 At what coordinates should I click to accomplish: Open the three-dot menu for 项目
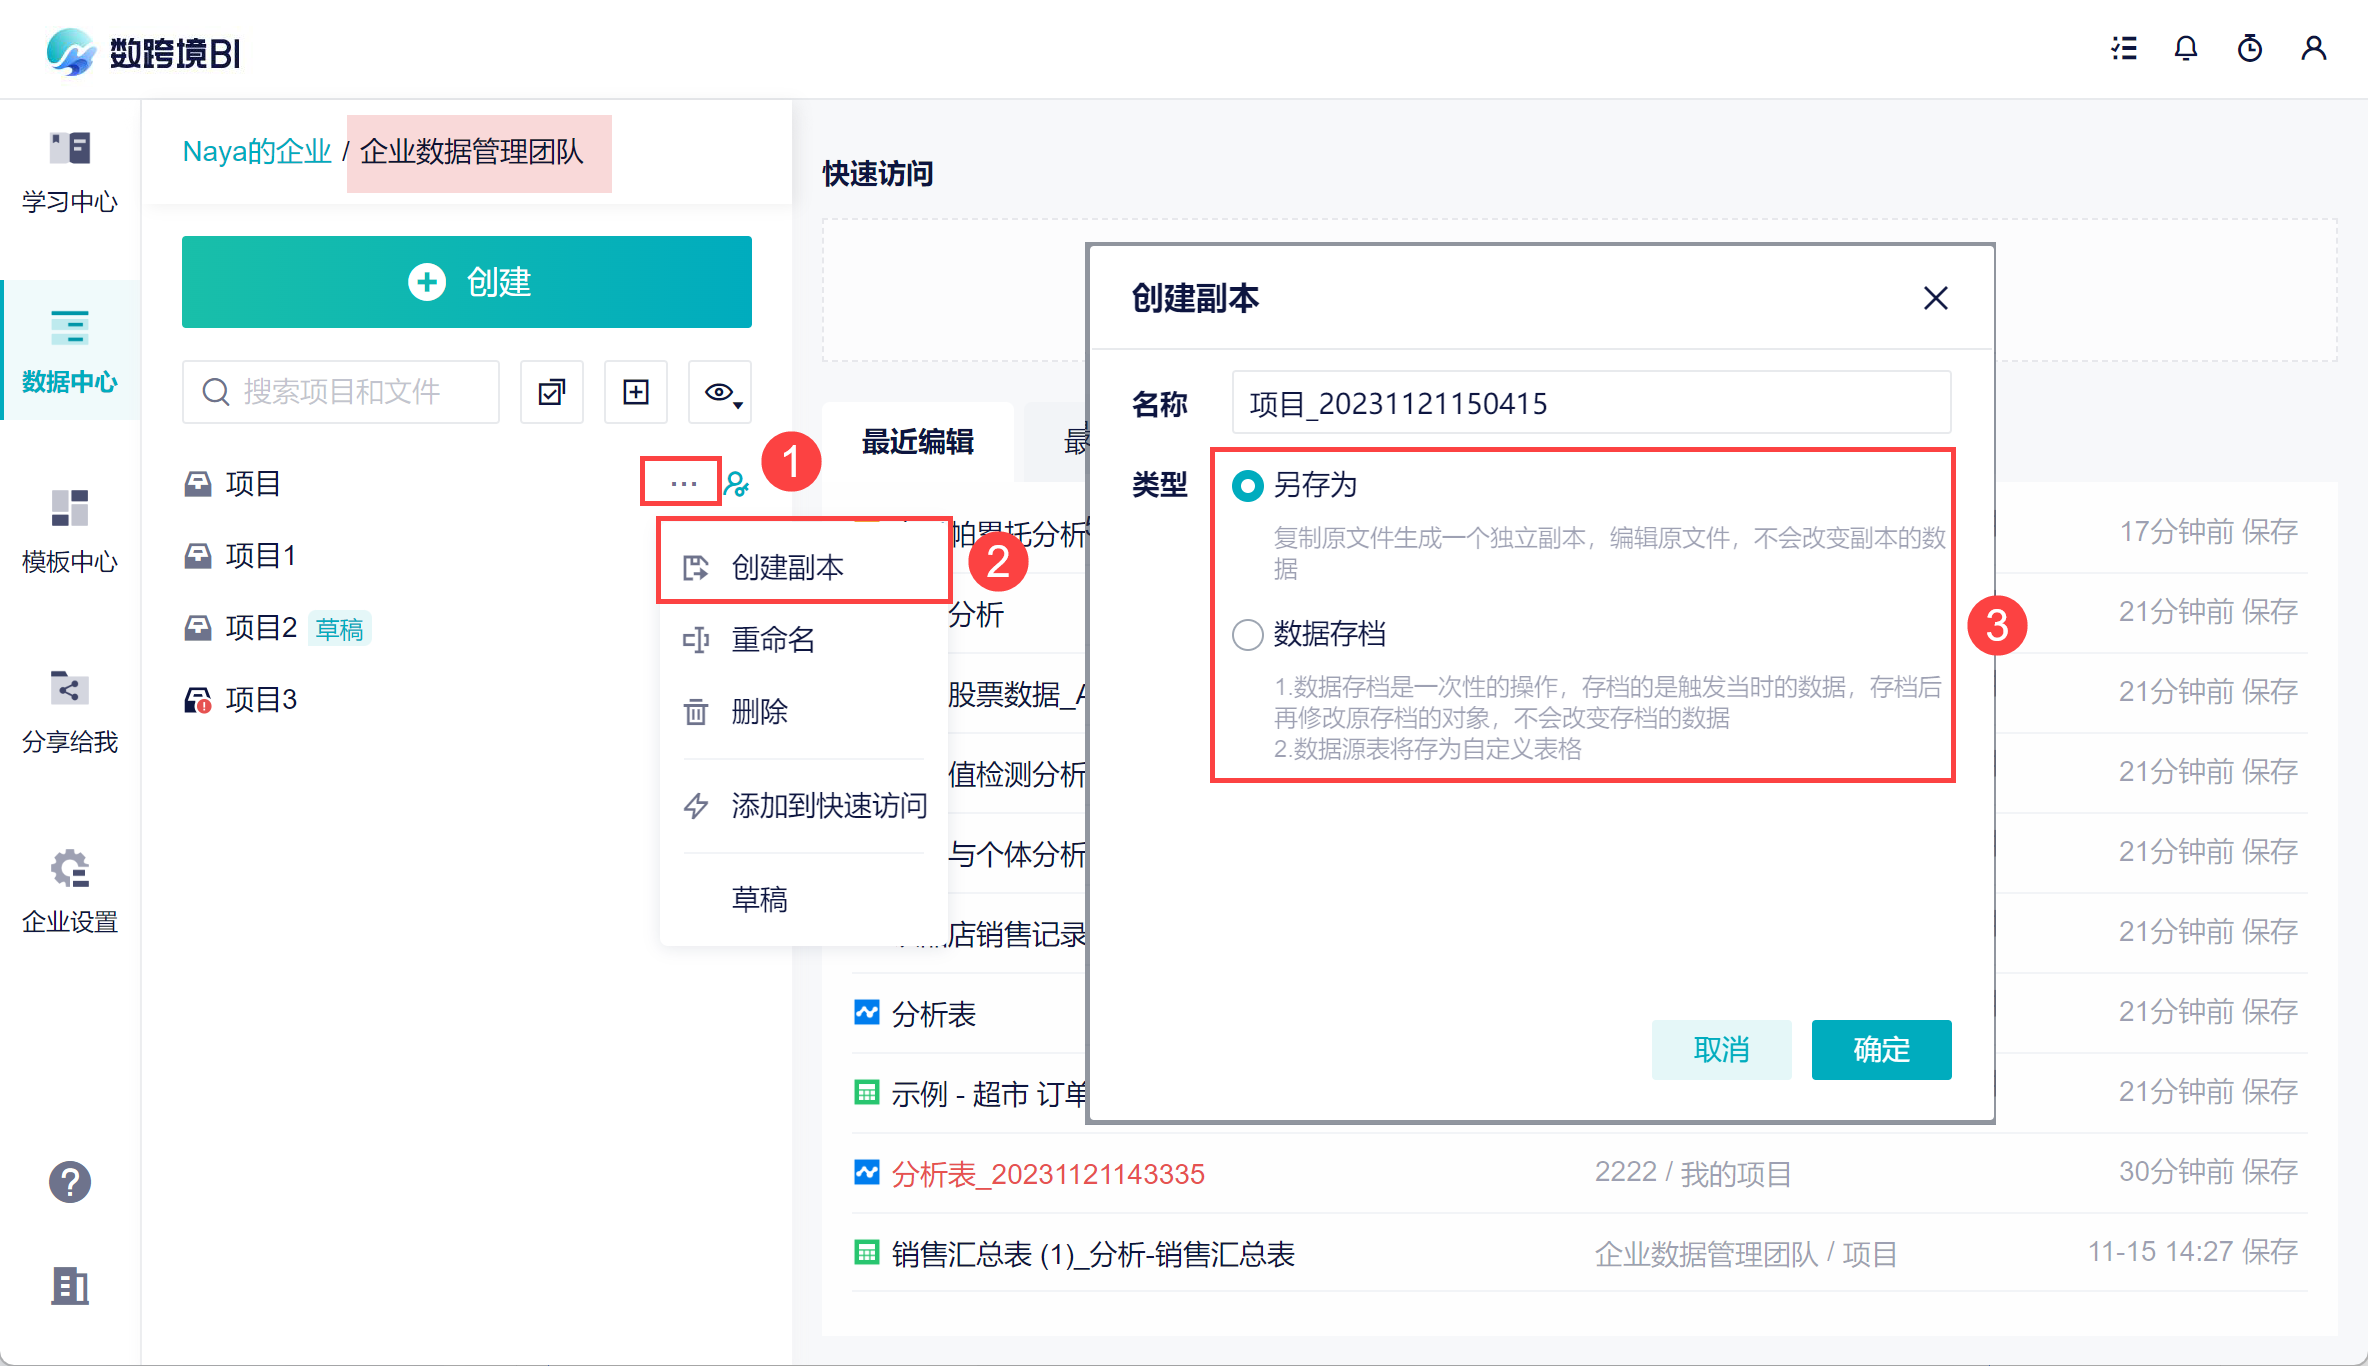pyautogui.click(x=682, y=484)
